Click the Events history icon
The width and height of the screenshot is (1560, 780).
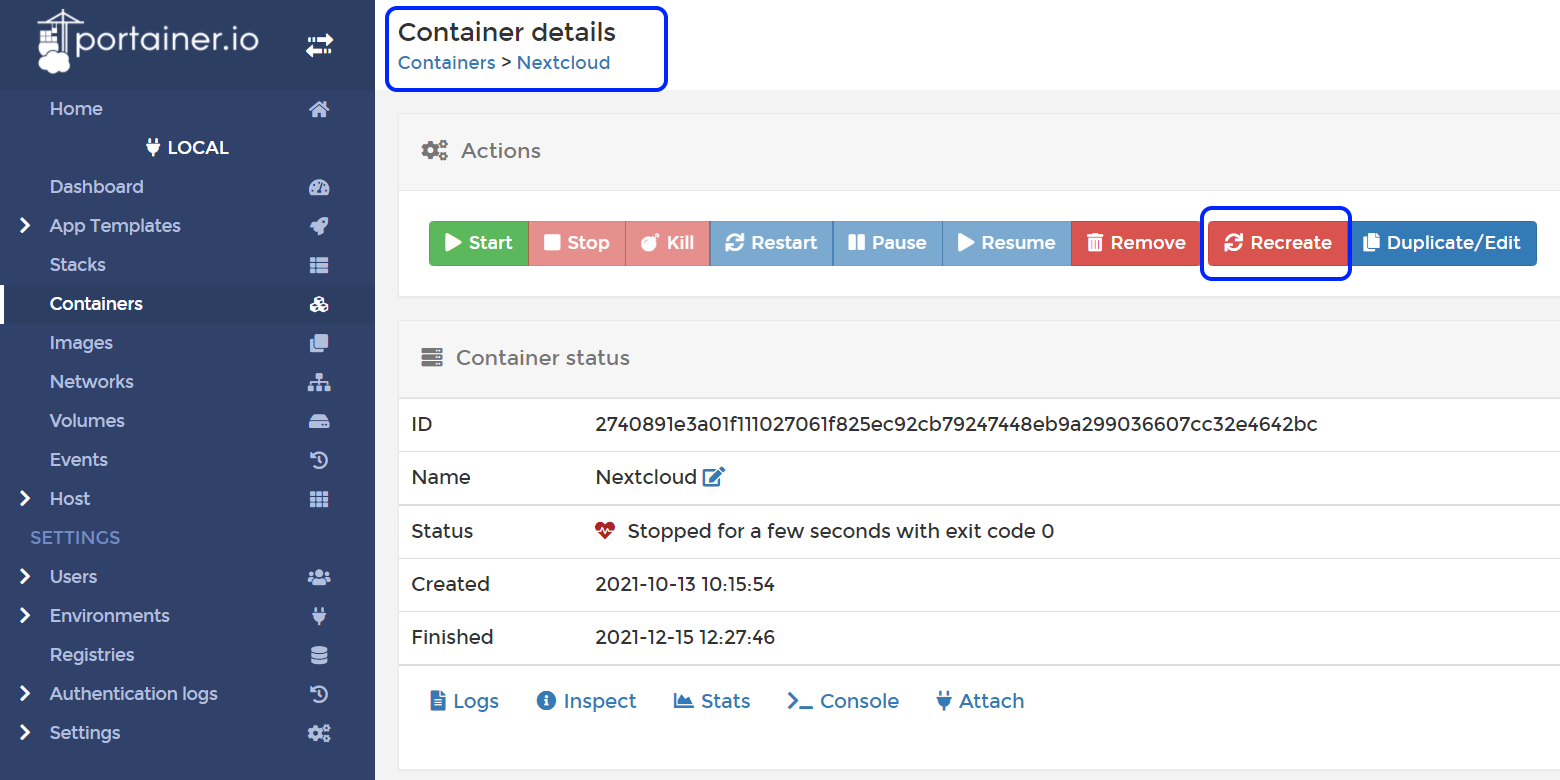[319, 460]
